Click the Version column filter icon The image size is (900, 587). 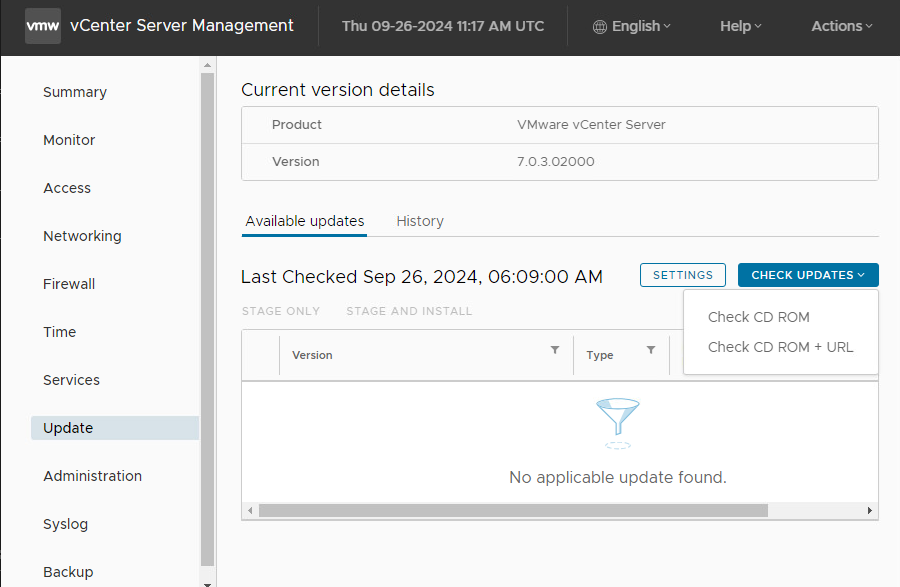point(555,350)
